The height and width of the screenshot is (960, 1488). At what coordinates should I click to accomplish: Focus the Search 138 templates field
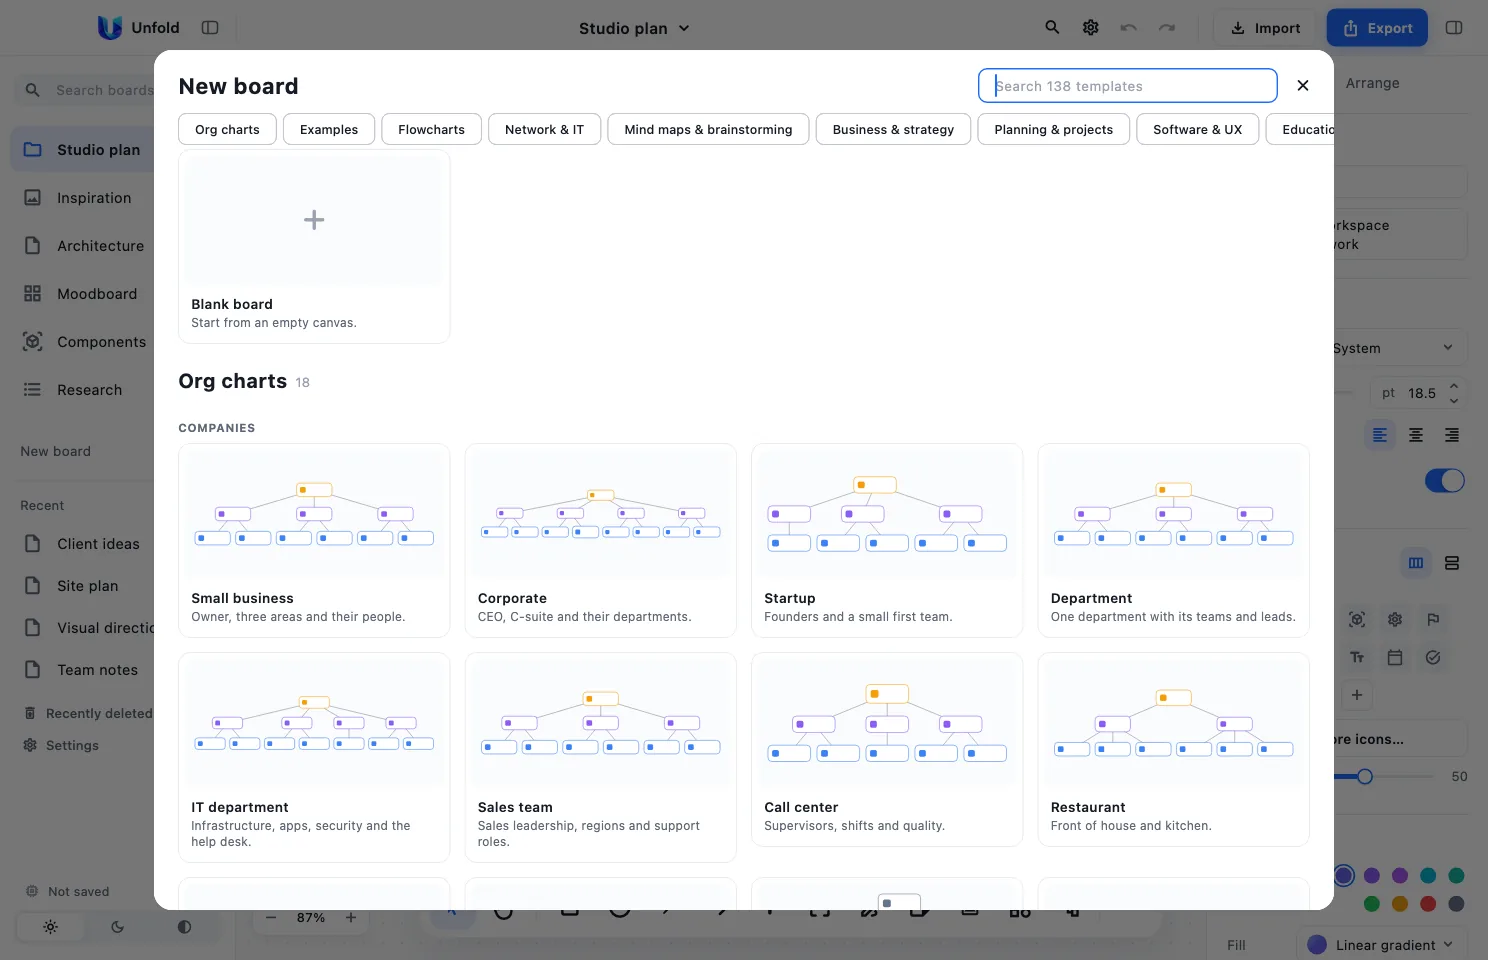coord(1128,86)
